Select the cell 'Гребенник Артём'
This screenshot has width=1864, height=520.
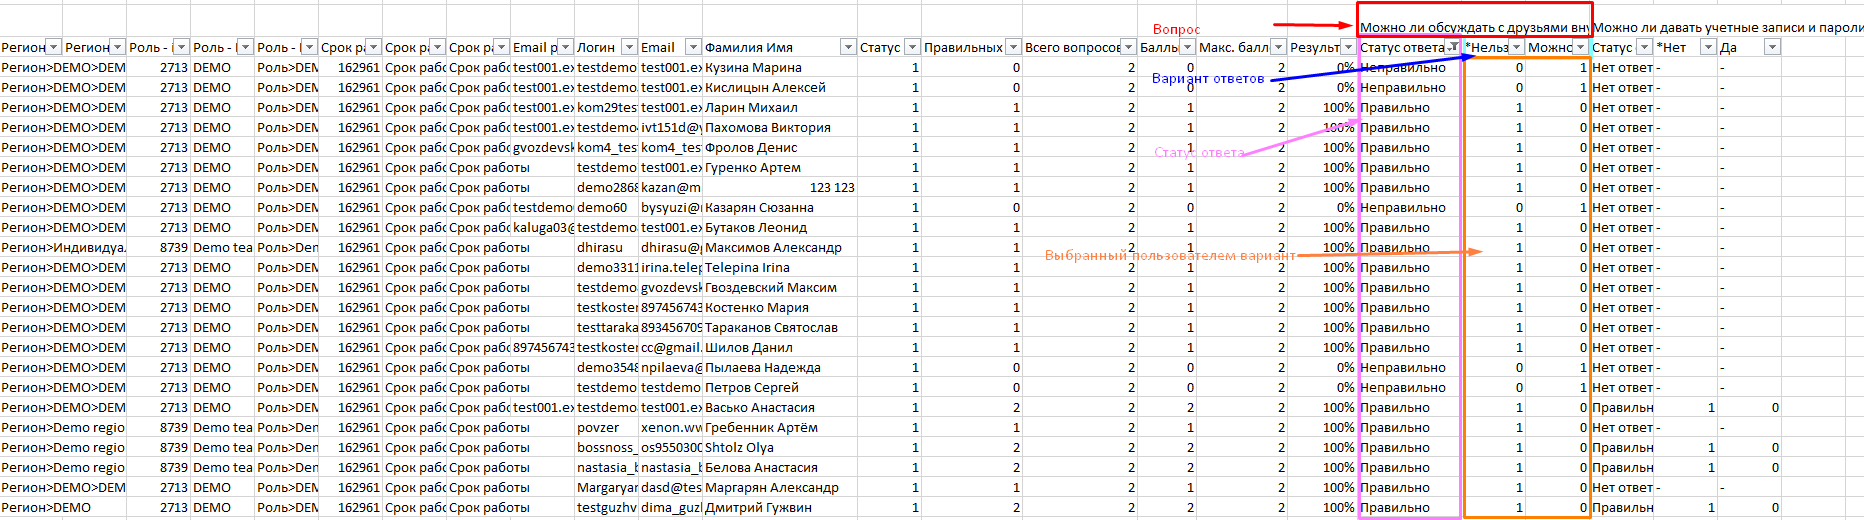[x=780, y=427]
